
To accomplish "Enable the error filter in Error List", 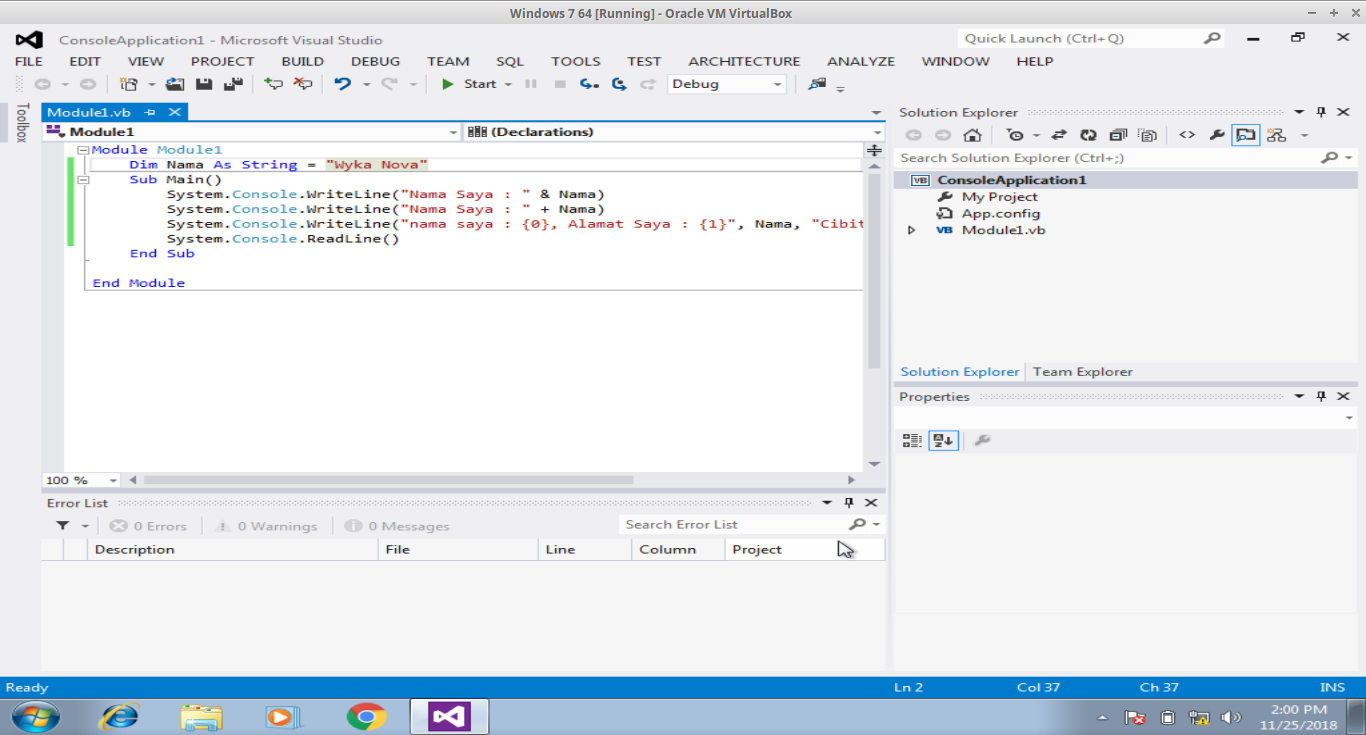I will 62,525.
